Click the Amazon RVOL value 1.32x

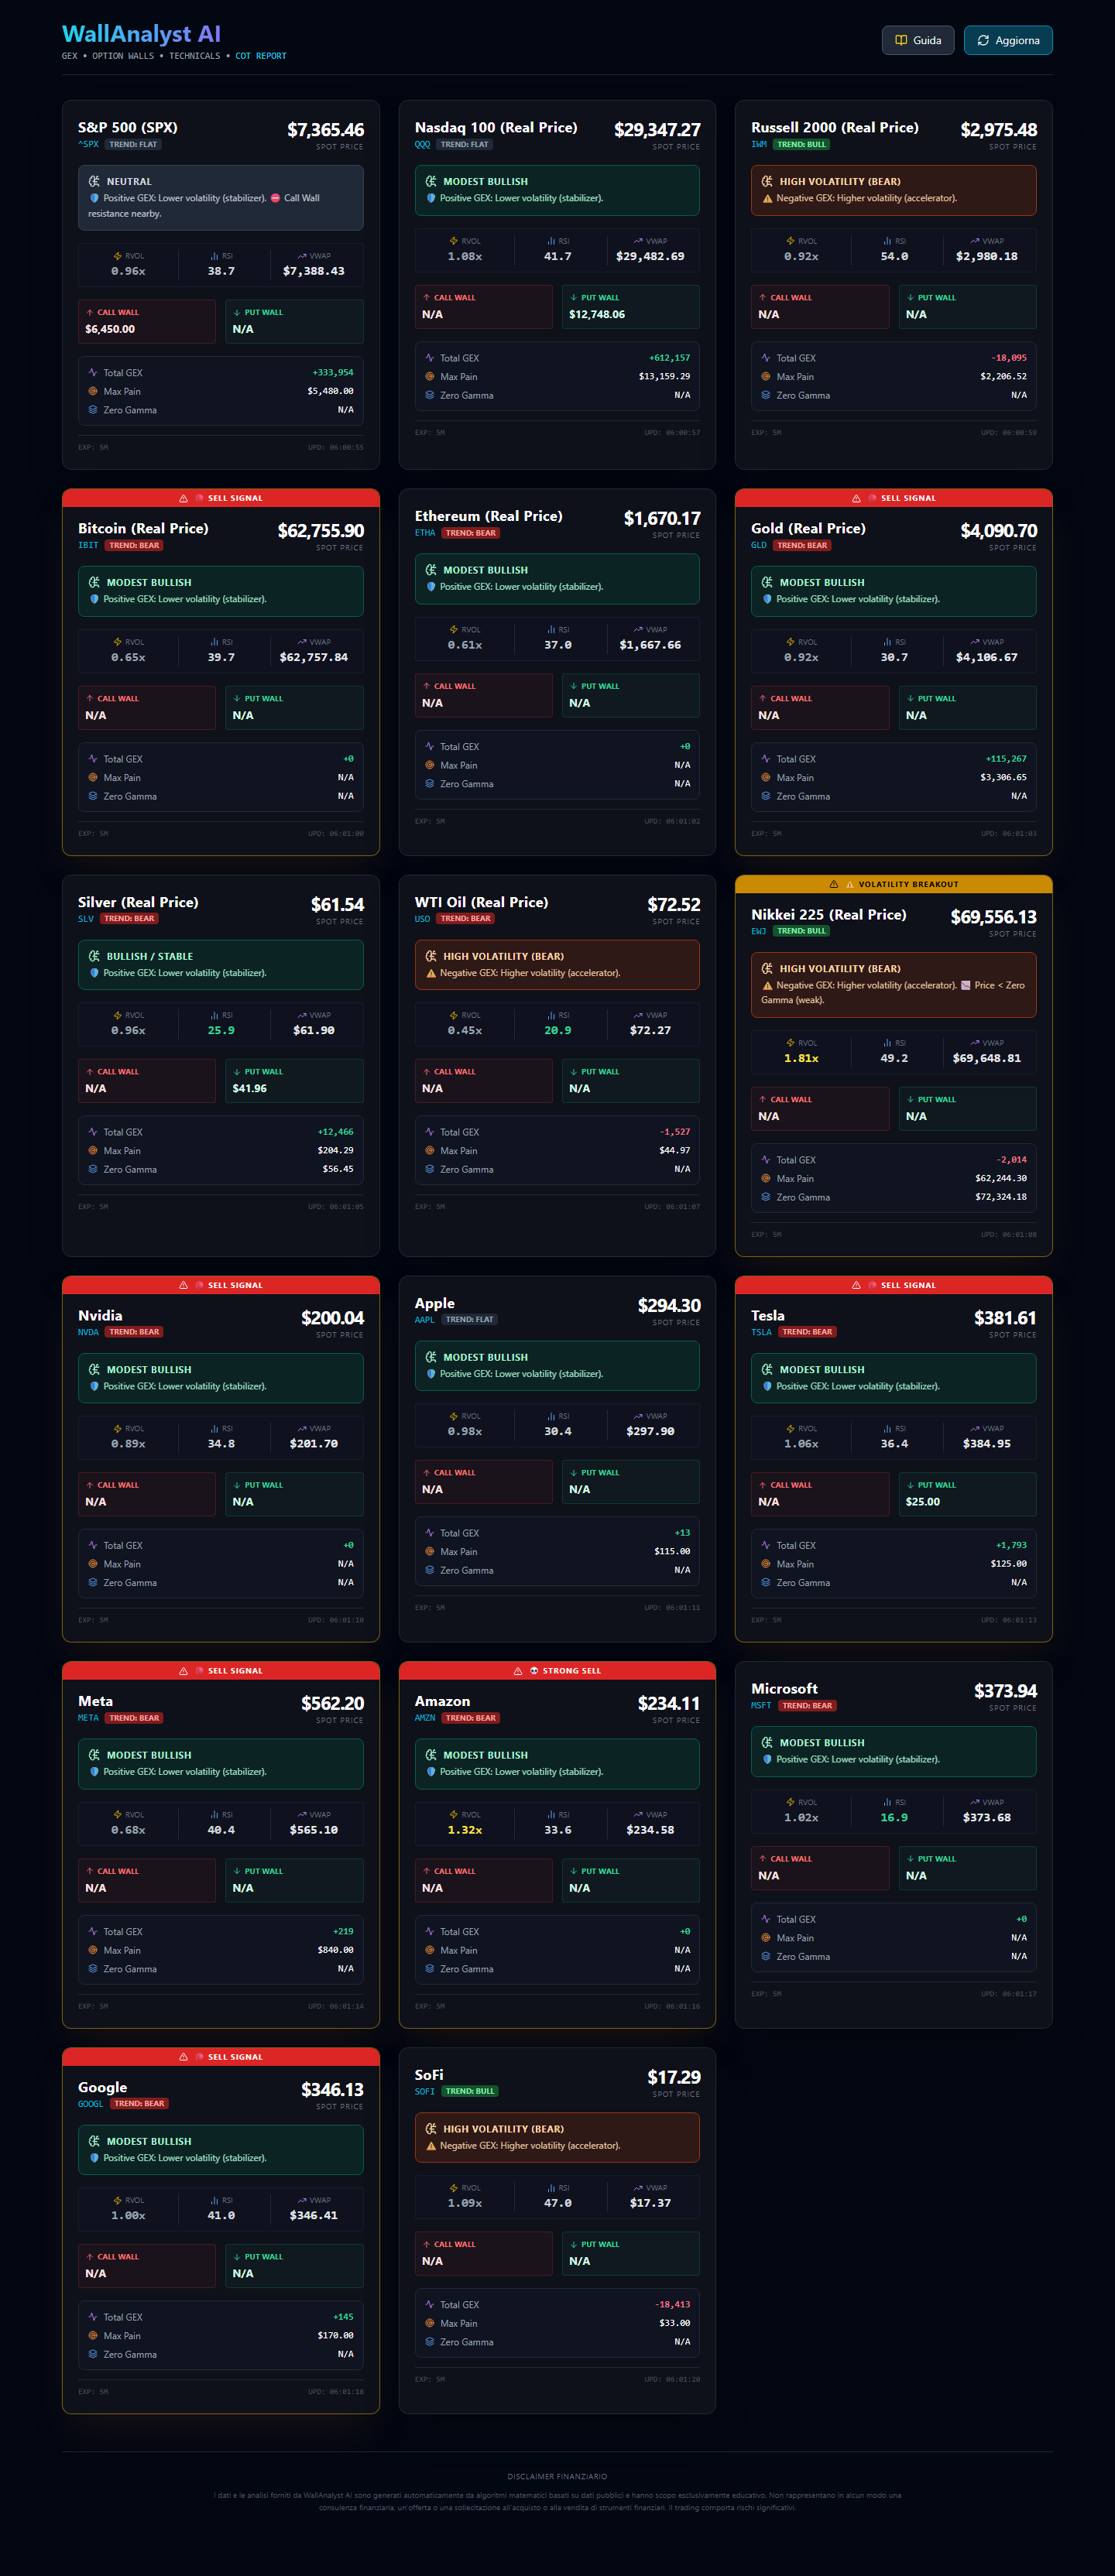coord(465,1830)
